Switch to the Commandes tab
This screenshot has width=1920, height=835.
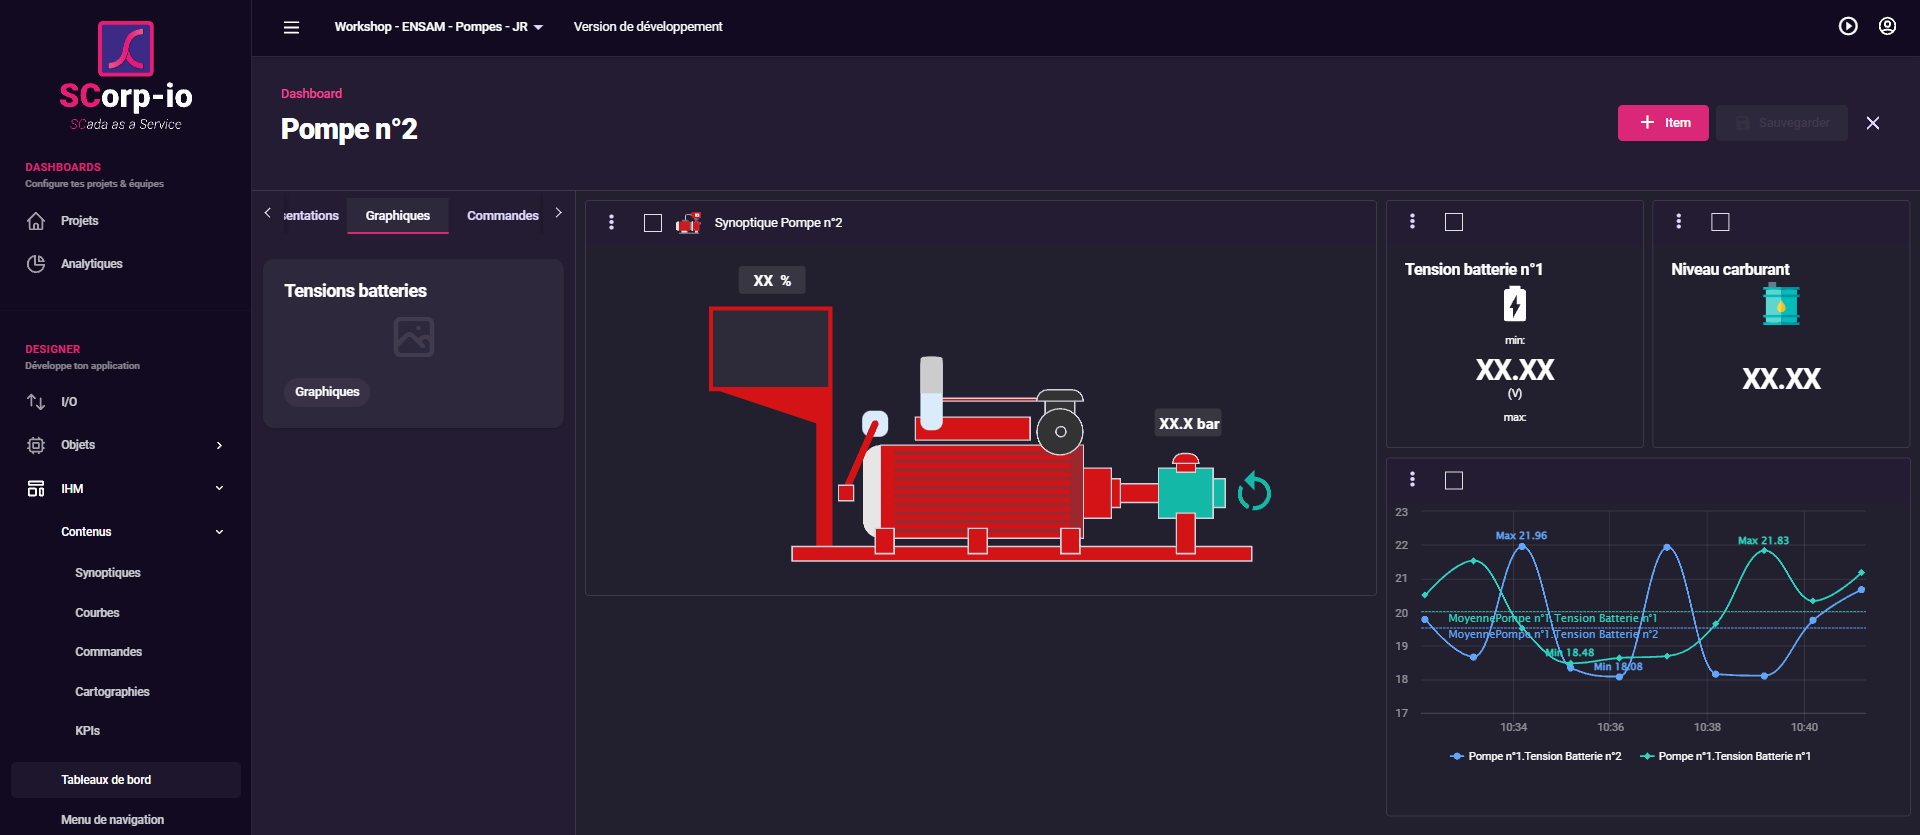(x=502, y=216)
